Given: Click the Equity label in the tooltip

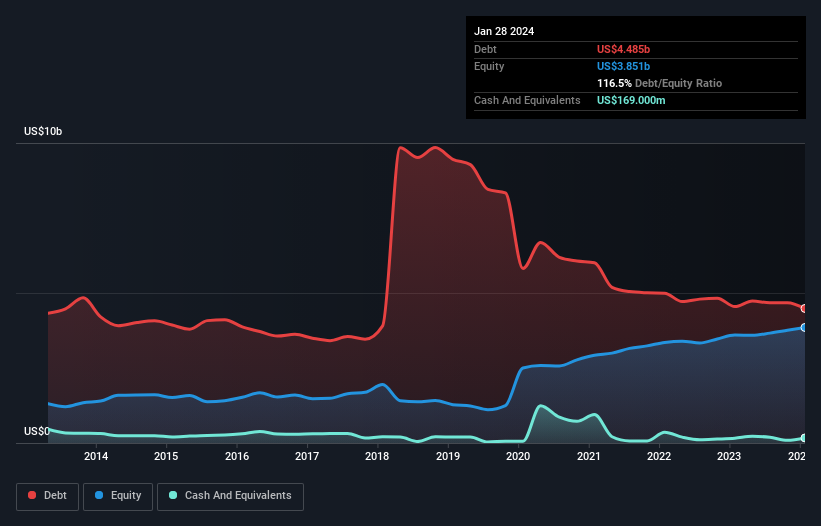Looking at the screenshot, I should 489,66.
